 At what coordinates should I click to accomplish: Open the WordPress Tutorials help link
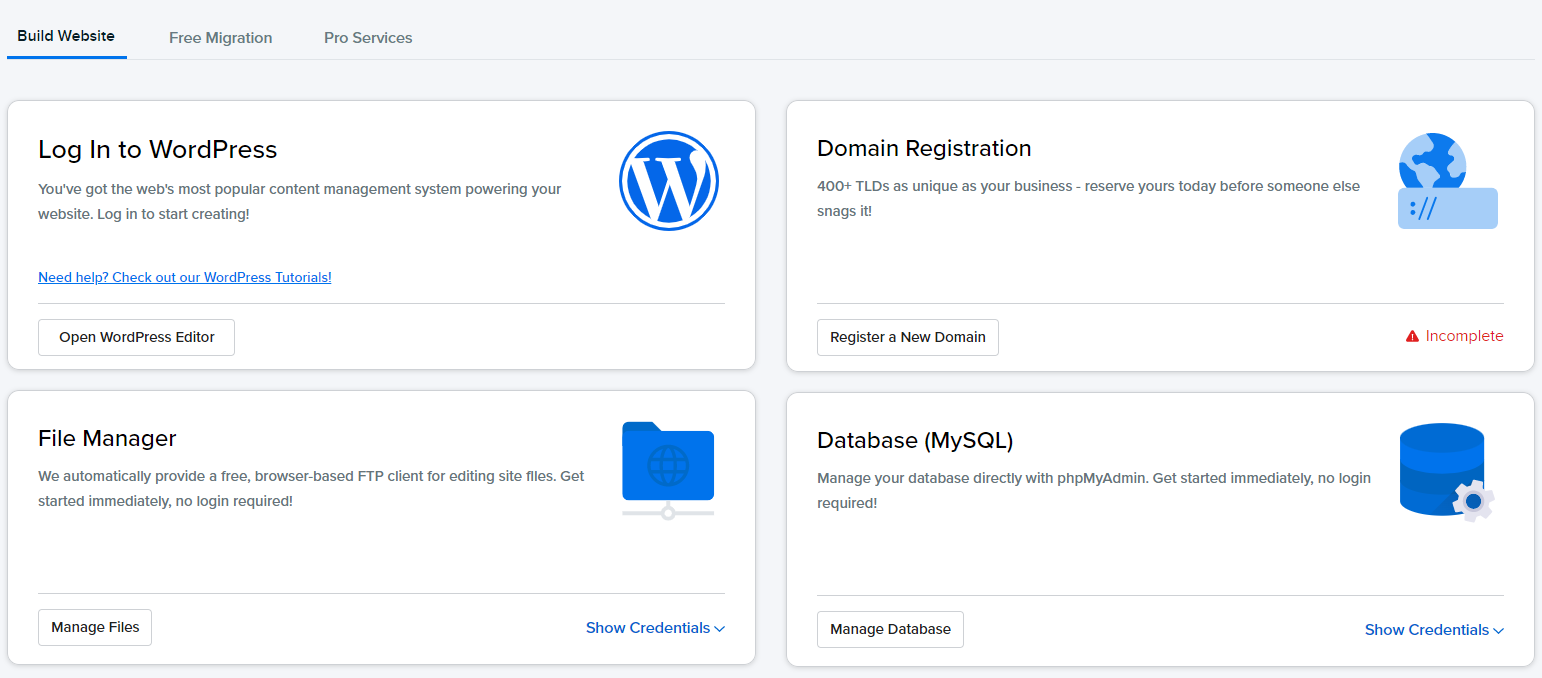pyautogui.click(x=185, y=277)
